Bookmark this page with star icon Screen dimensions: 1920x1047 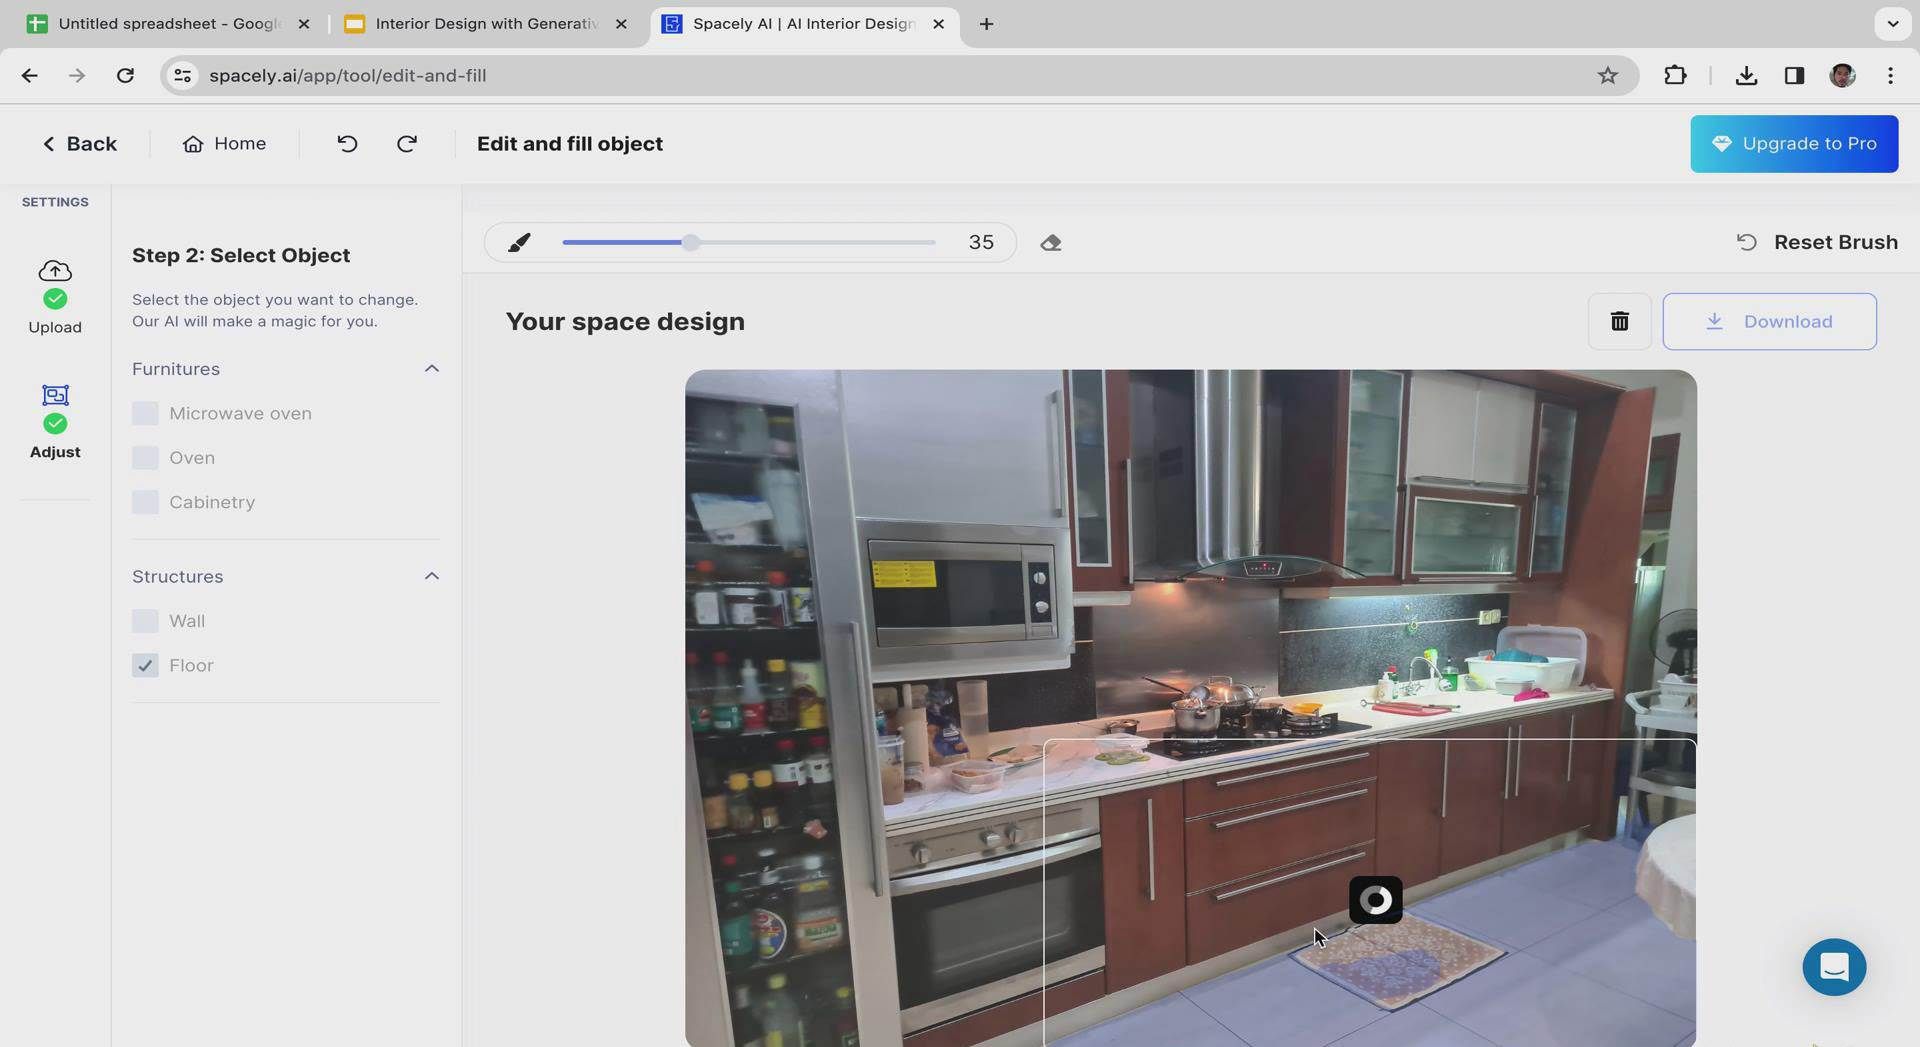pyautogui.click(x=1607, y=76)
